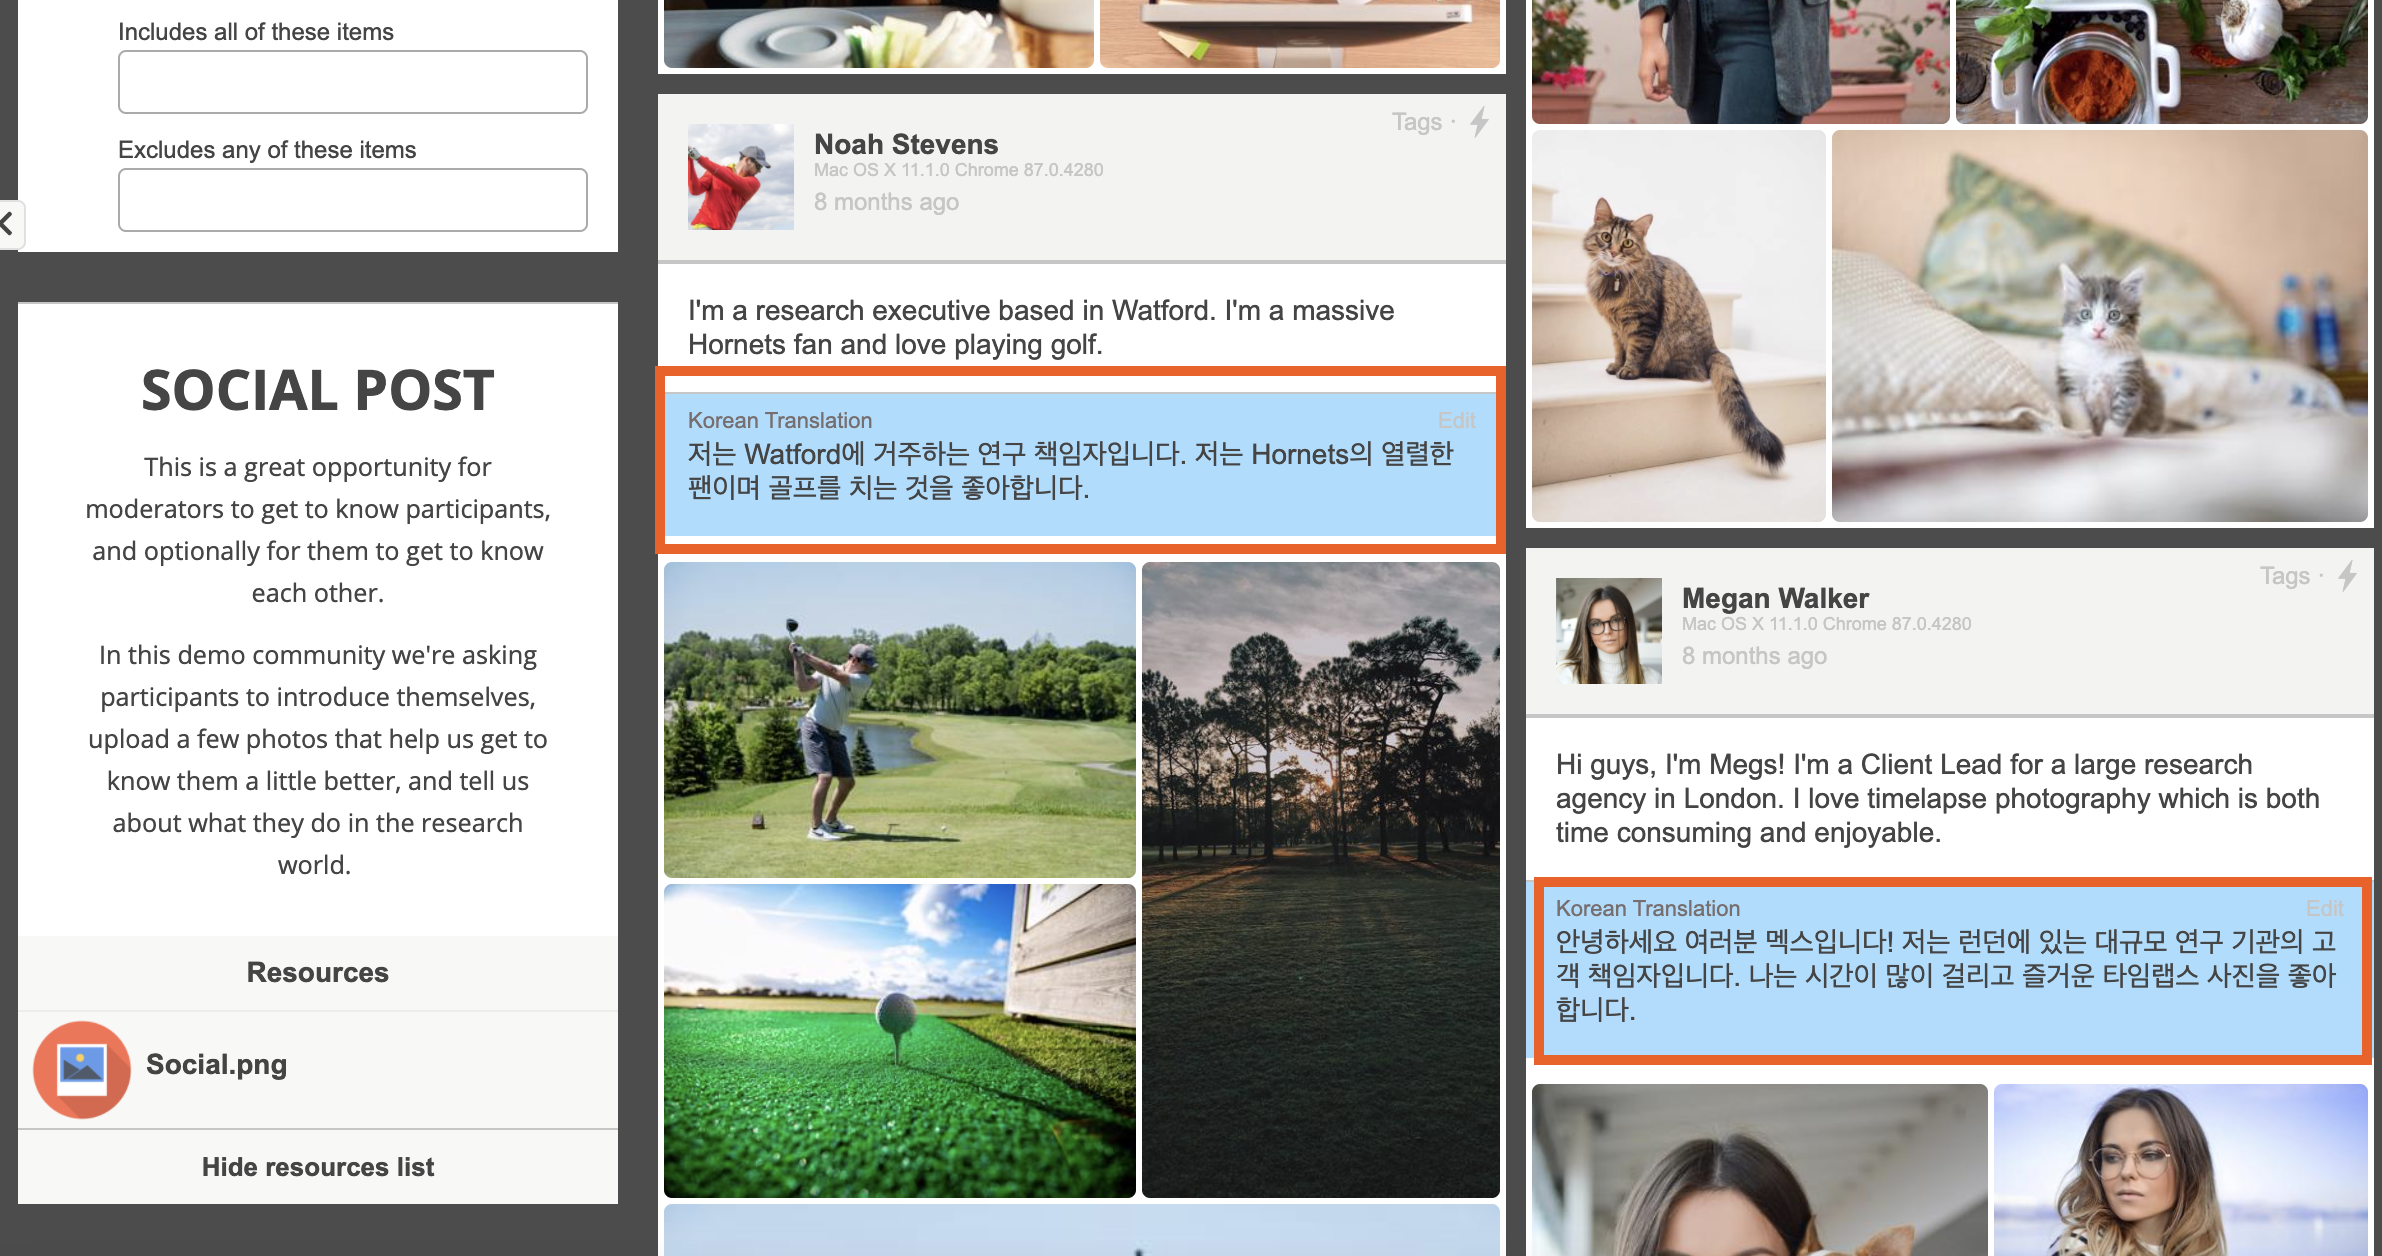Click Megan Walker profile avatar
This screenshot has width=2382, height=1256.
(x=1608, y=631)
